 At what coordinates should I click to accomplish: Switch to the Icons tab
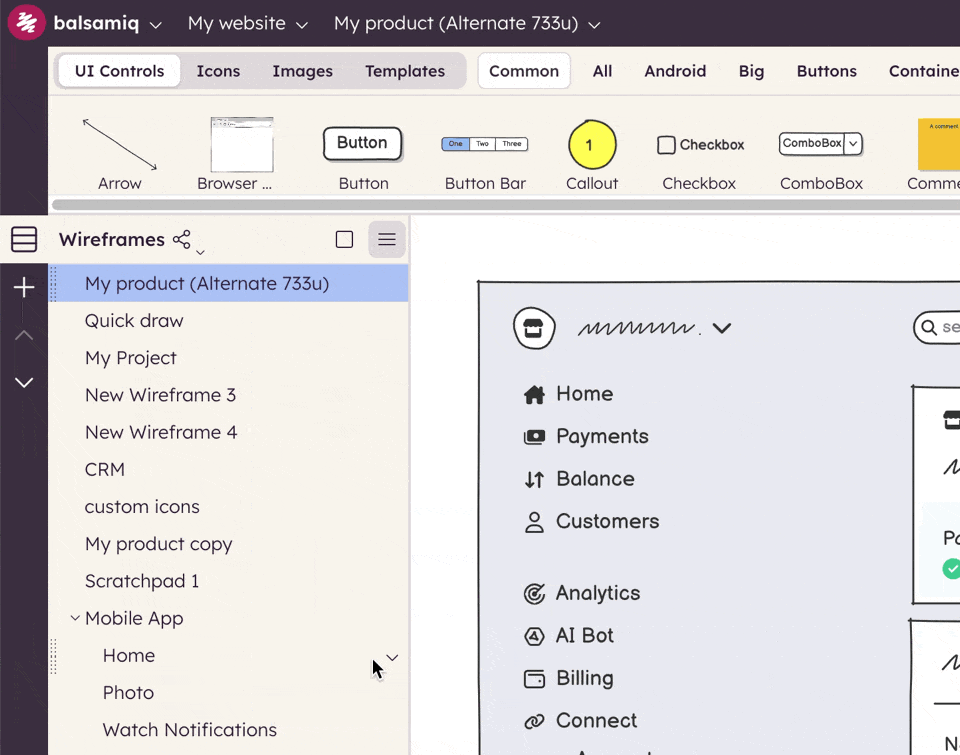218,71
